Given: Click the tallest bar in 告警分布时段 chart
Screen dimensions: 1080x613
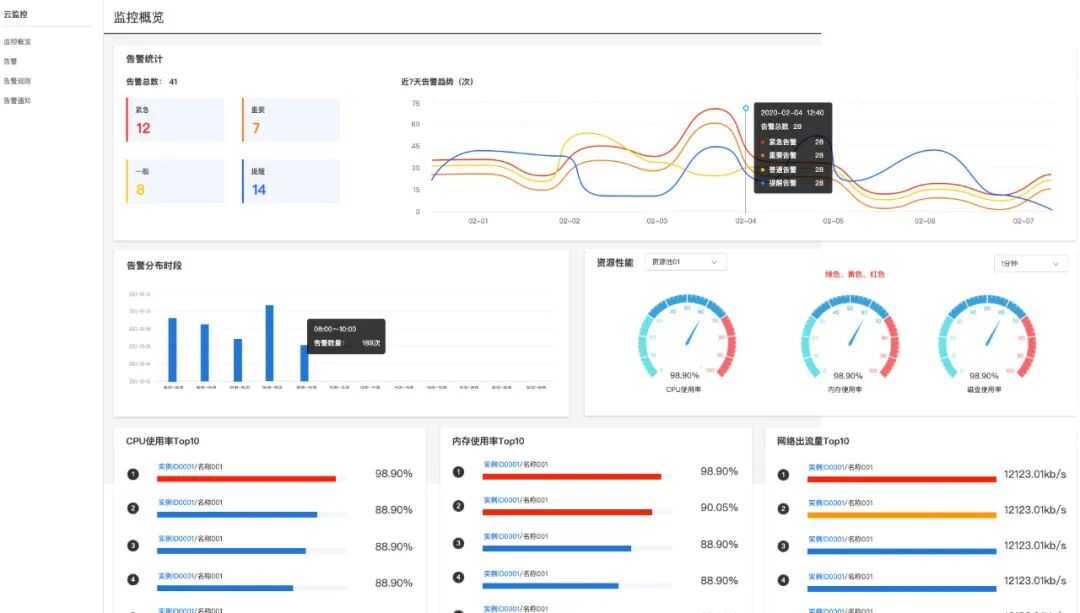Looking at the screenshot, I should tap(269, 343).
